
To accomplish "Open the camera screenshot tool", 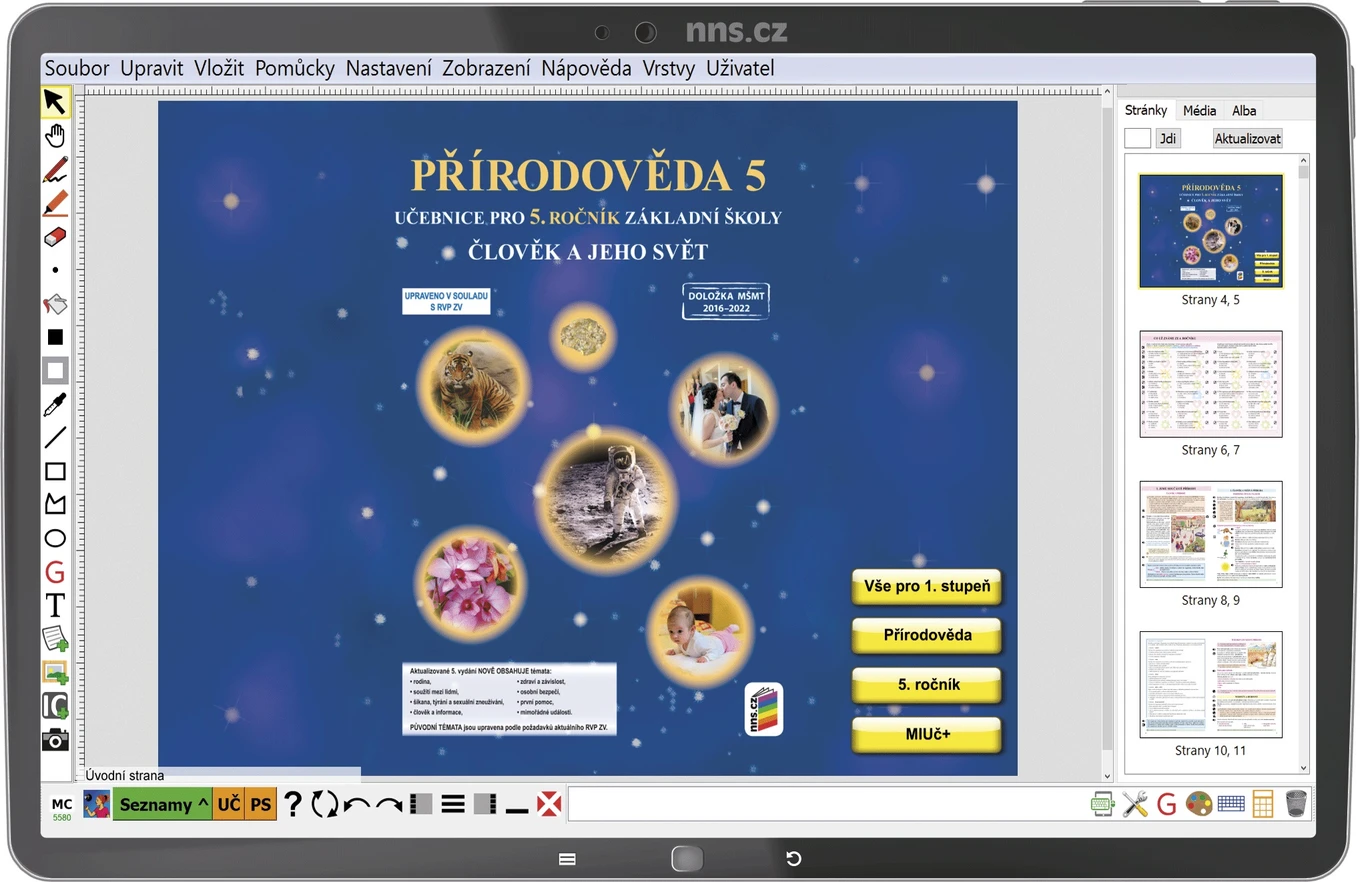I will pos(55,739).
